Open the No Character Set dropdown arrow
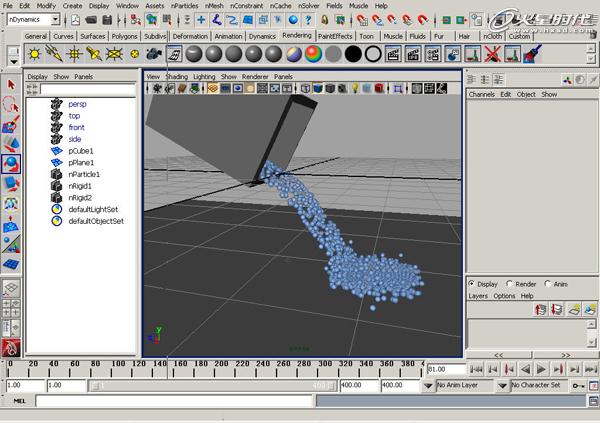The width and height of the screenshot is (600, 423). tap(502, 385)
